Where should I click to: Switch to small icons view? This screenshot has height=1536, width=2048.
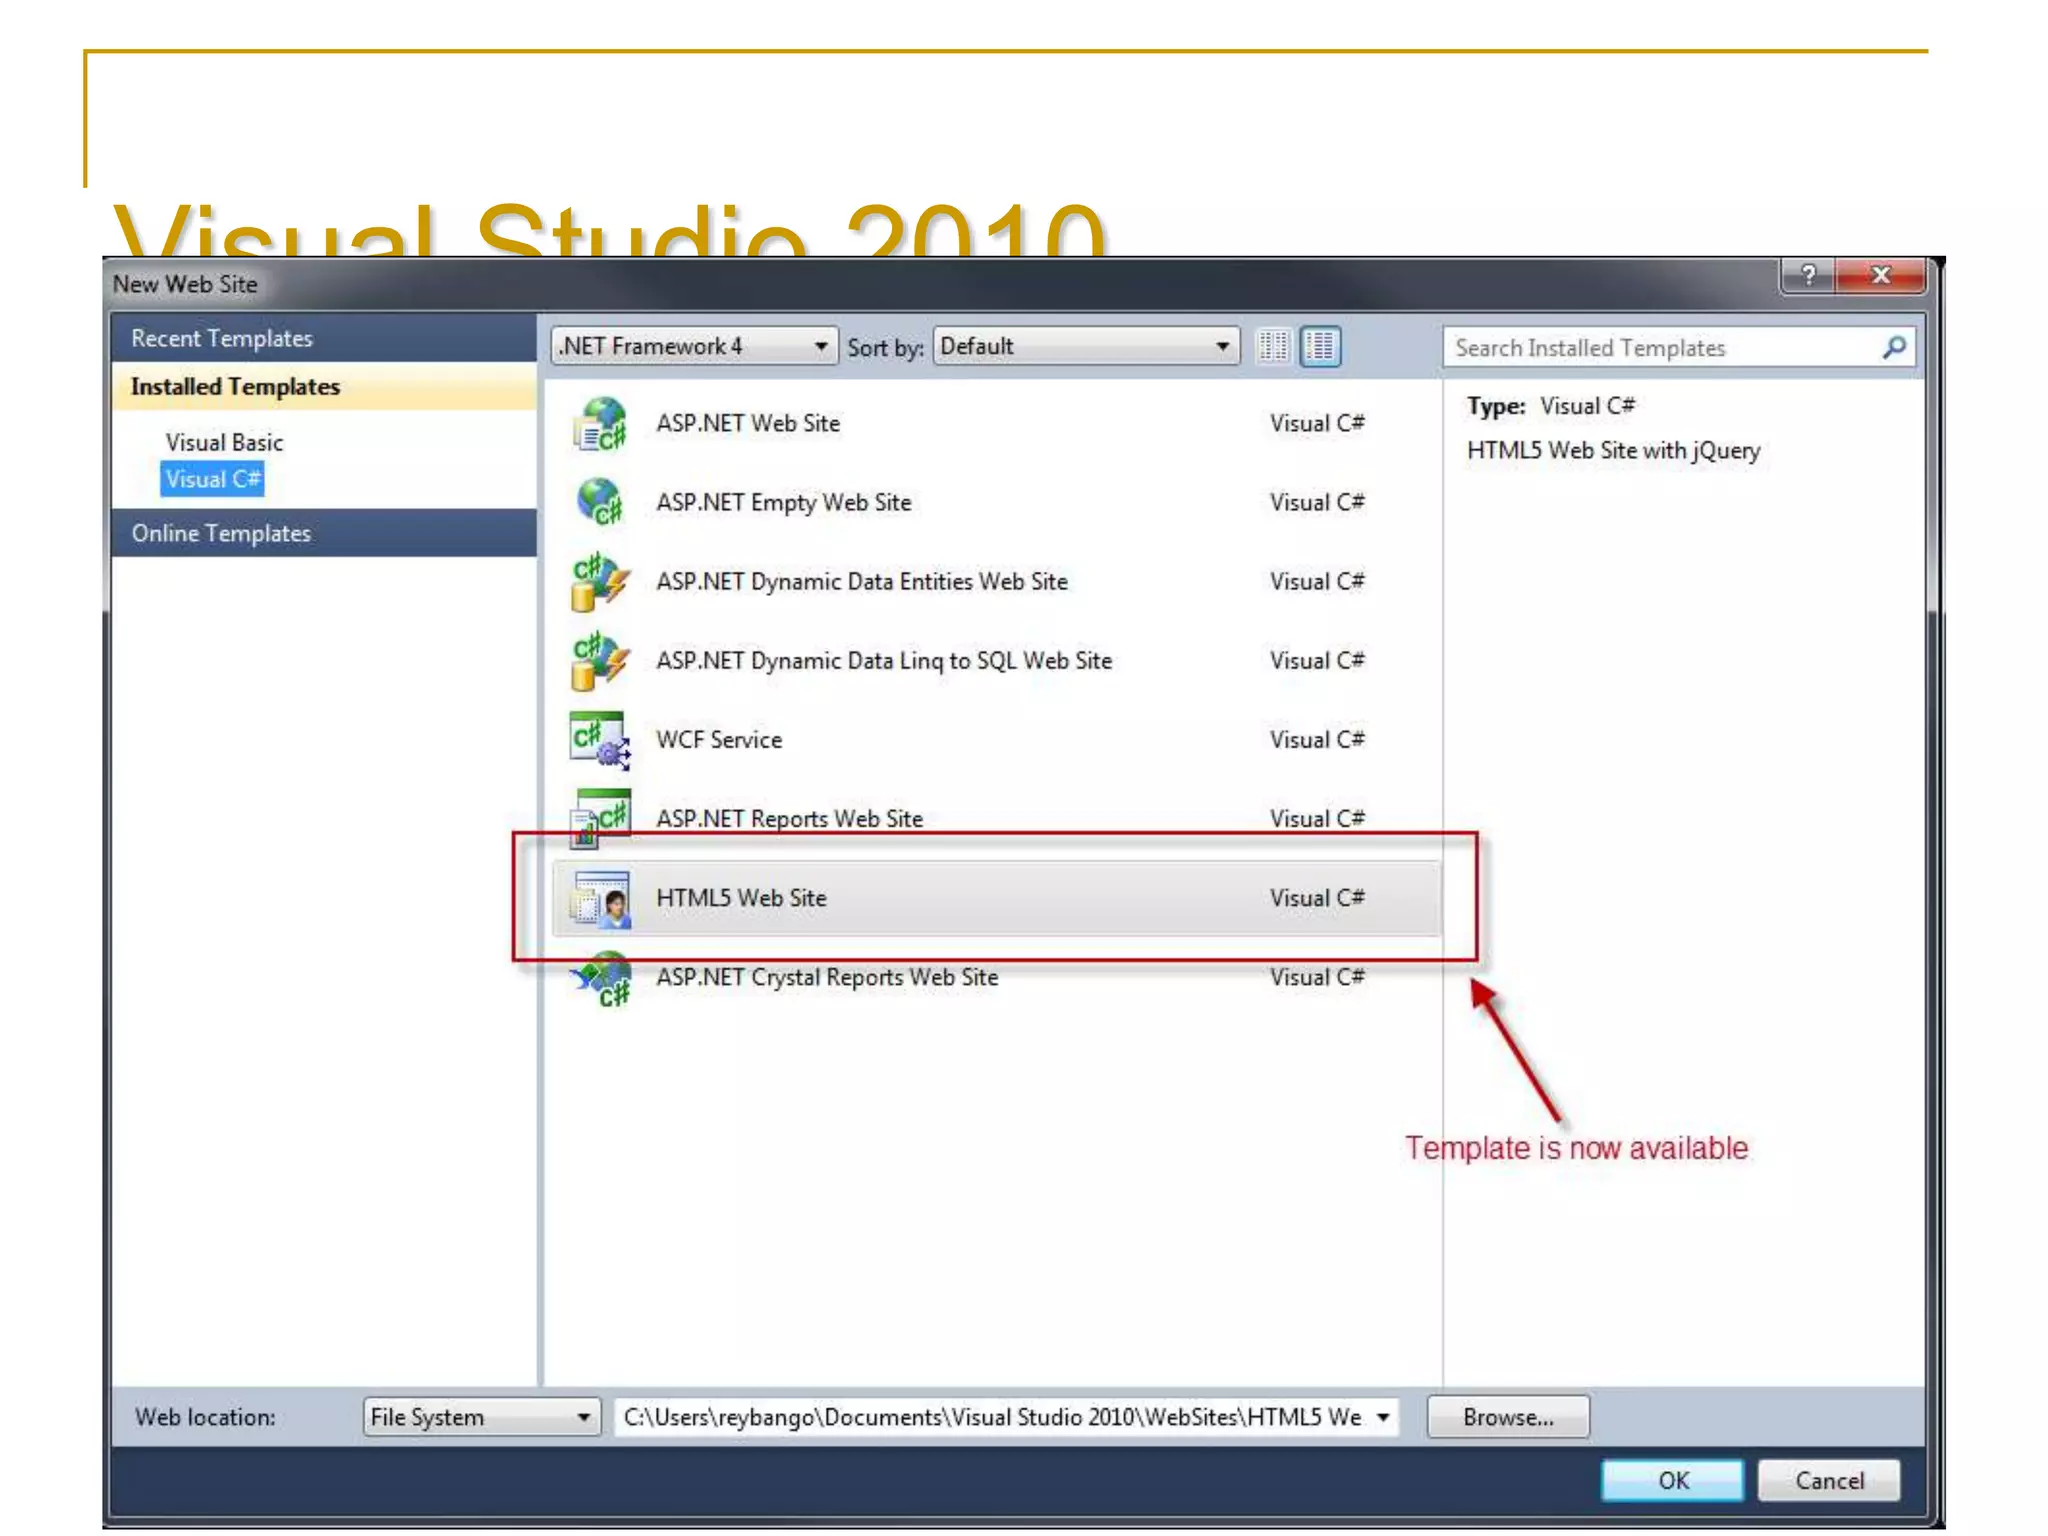1273,347
